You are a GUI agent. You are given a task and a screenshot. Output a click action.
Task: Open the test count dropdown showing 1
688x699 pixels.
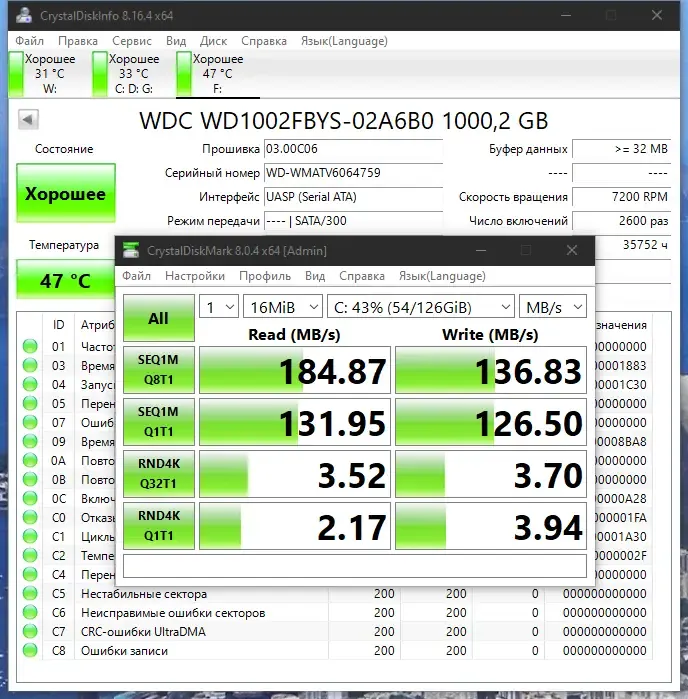(218, 307)
